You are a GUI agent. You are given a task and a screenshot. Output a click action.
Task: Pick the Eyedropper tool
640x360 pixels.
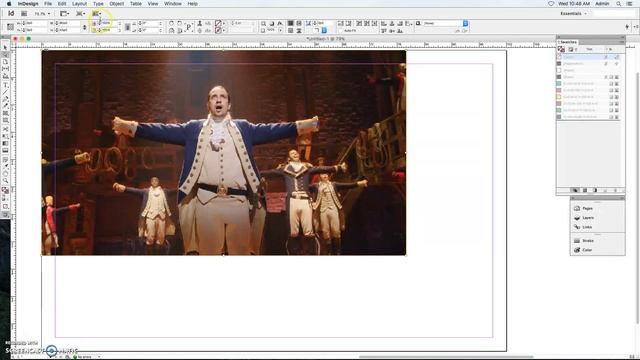(5, 167)
